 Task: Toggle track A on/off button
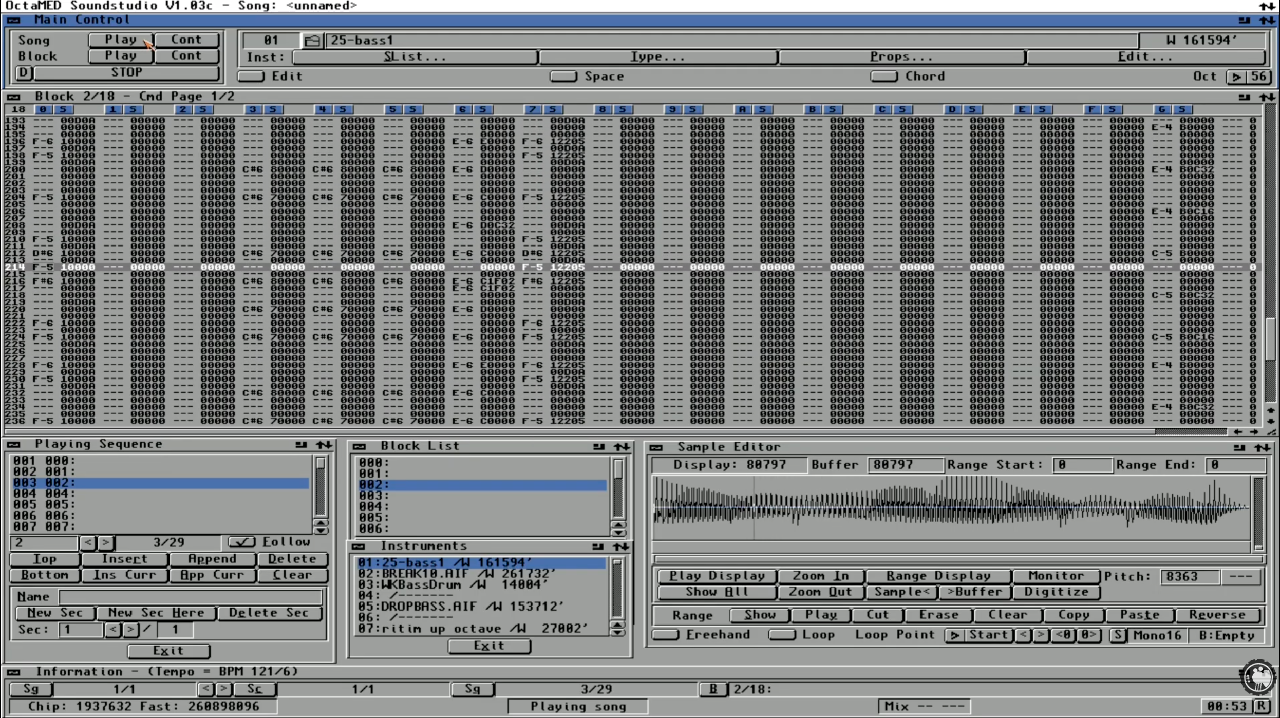(x=743, y=109)
